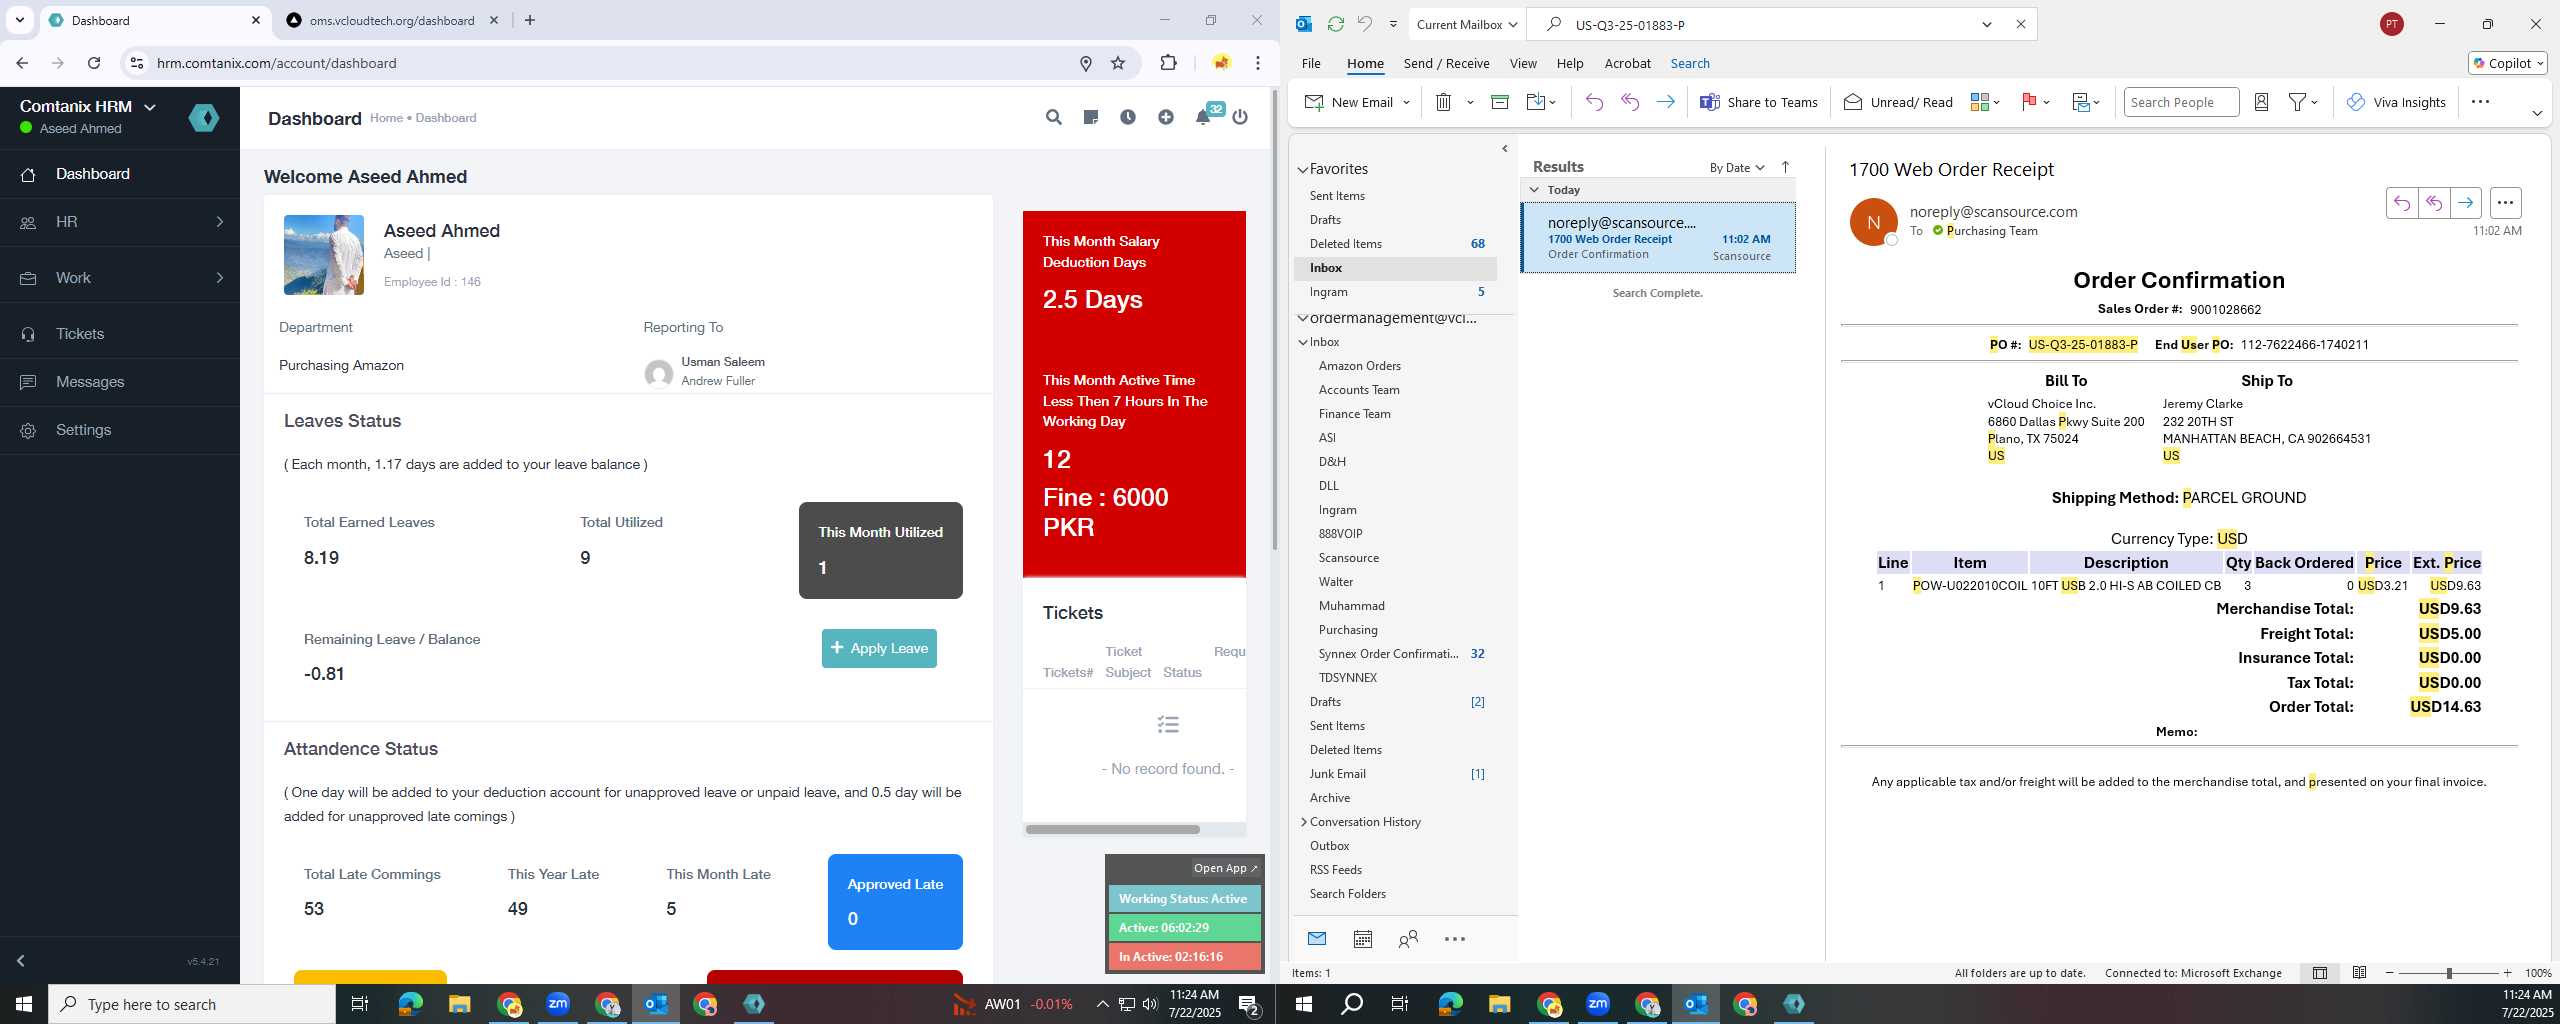Click the plus add icon in HRM header

[x=1165, y=117]
